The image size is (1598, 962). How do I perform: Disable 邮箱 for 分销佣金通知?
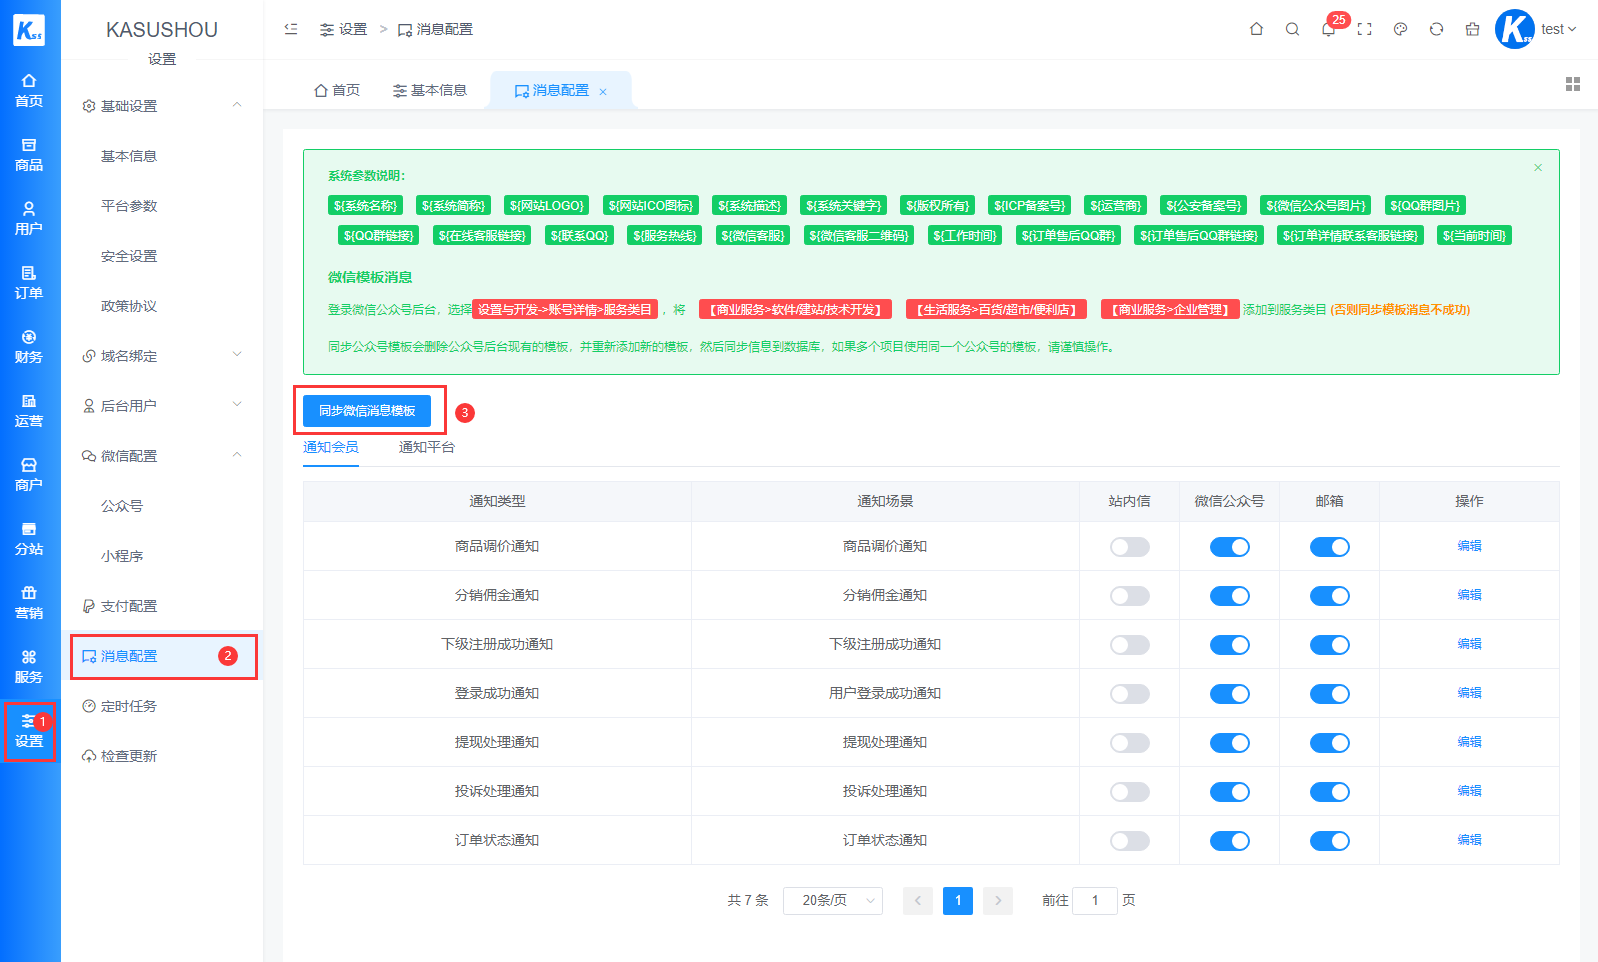[x=1330, y=596]
